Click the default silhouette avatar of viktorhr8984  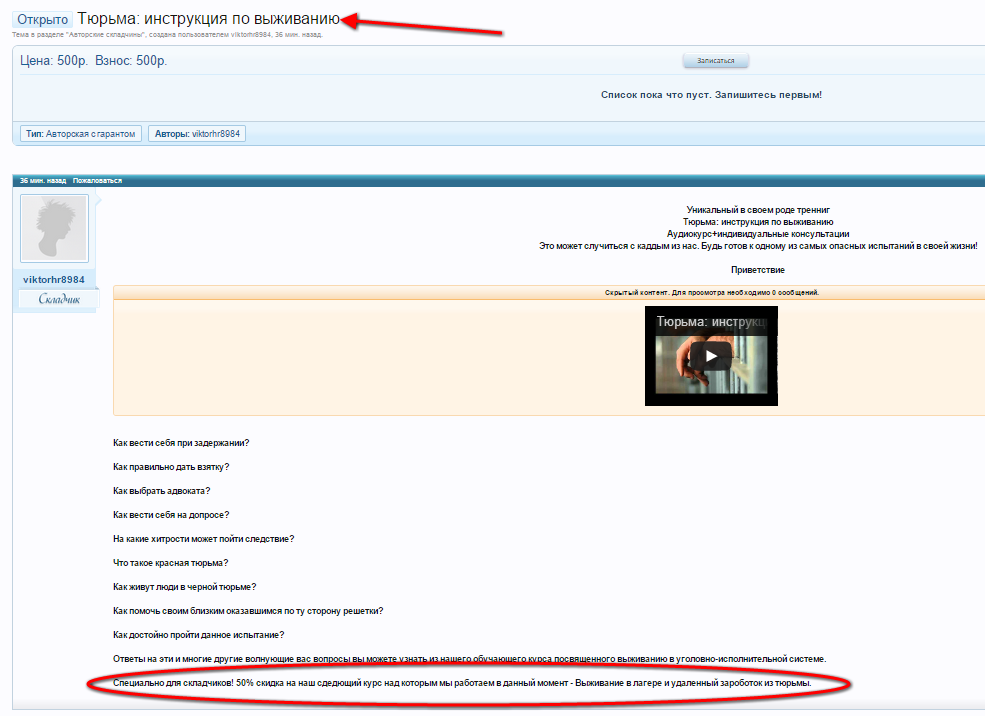coord(54,229)
